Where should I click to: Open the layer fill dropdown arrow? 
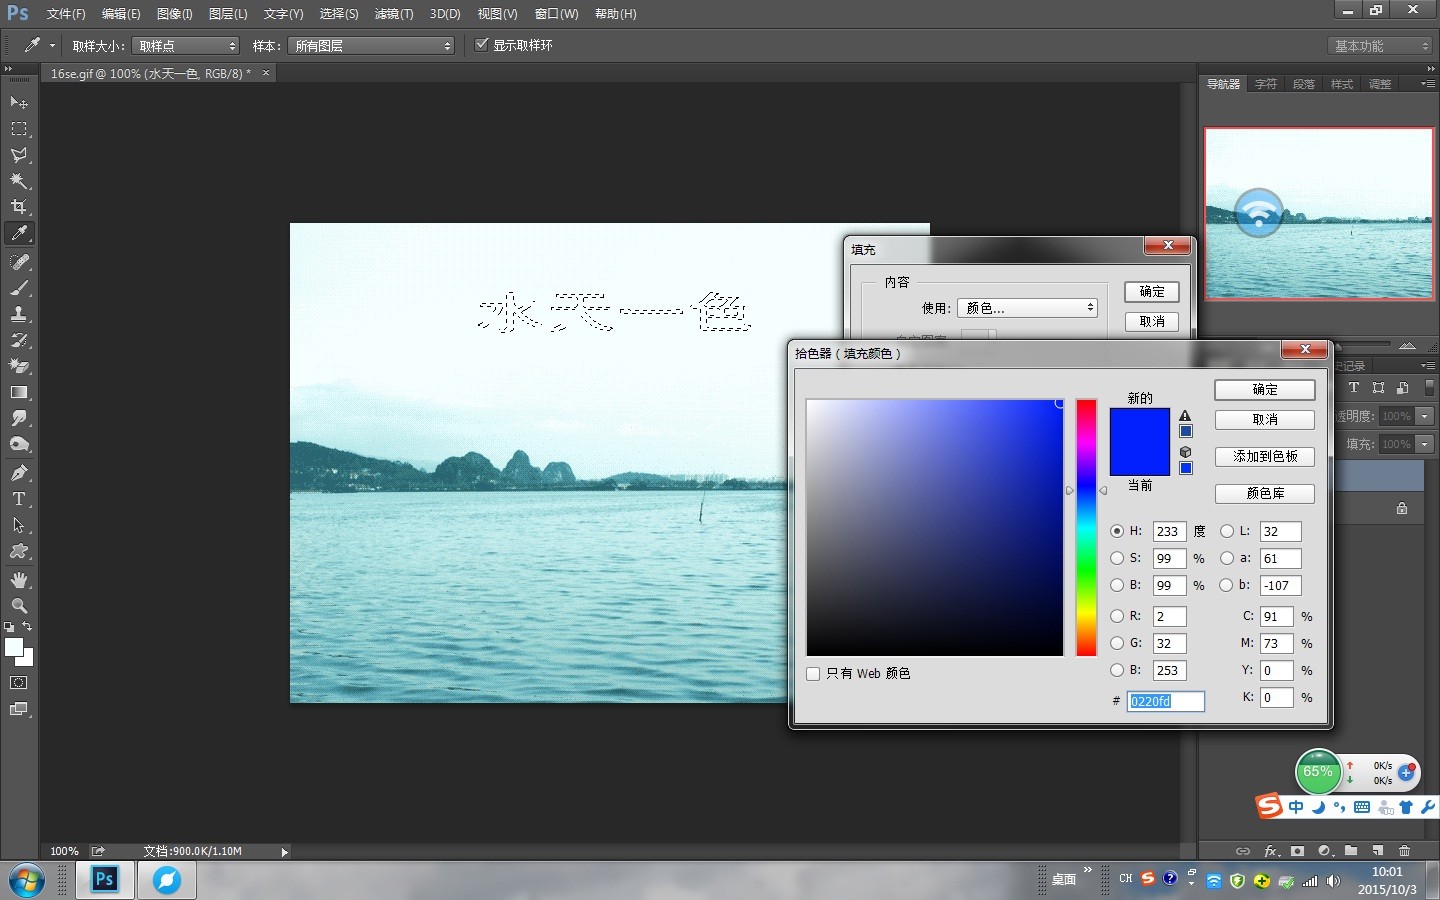coord(1424,444)
